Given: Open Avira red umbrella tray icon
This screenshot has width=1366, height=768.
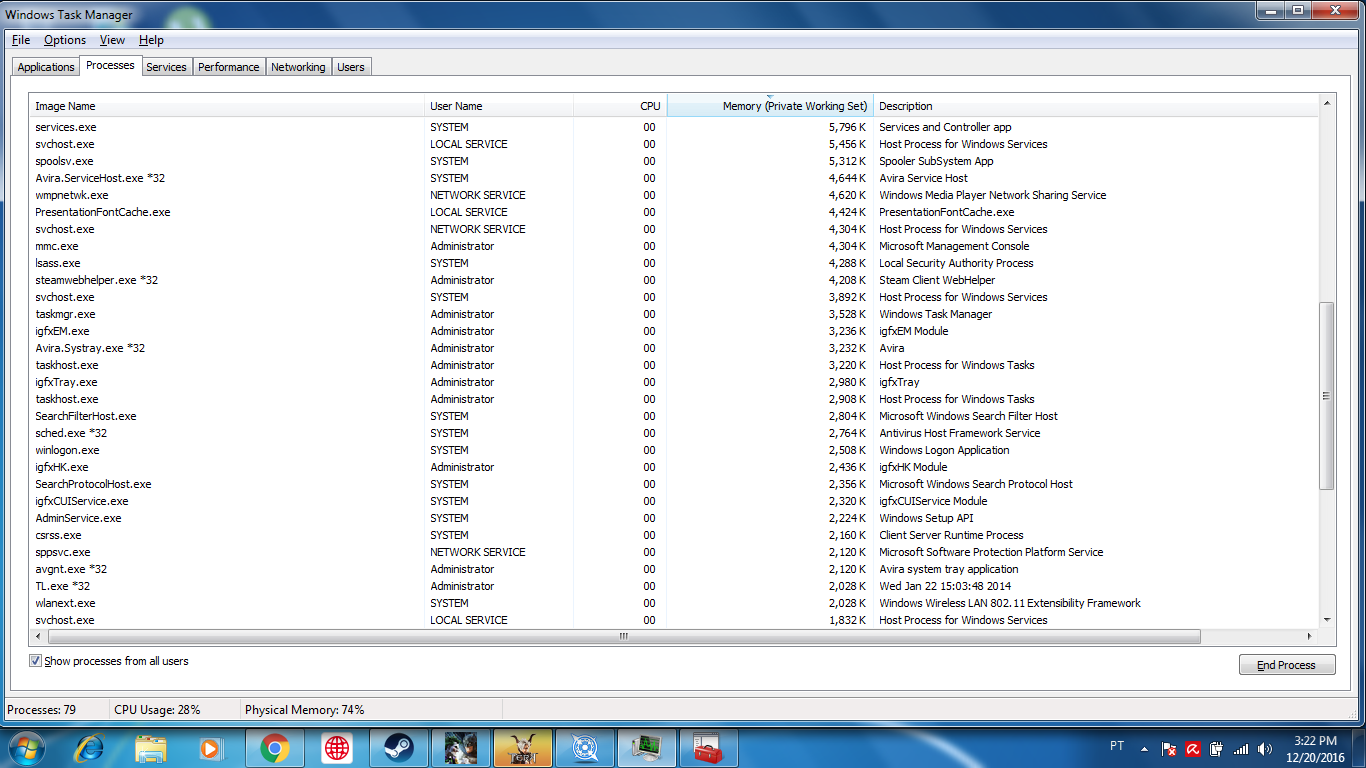Looking at the screenshot, I should coord(1193,748).
